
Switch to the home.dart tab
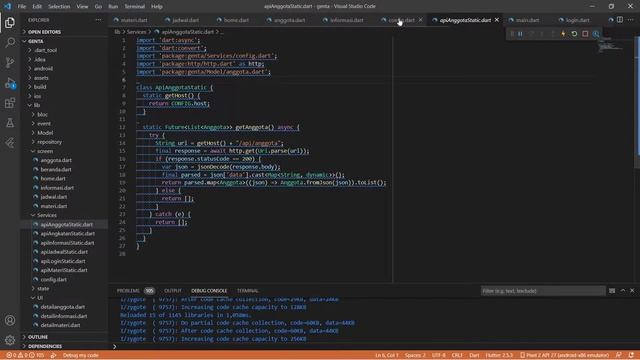[x=236, y=20]
